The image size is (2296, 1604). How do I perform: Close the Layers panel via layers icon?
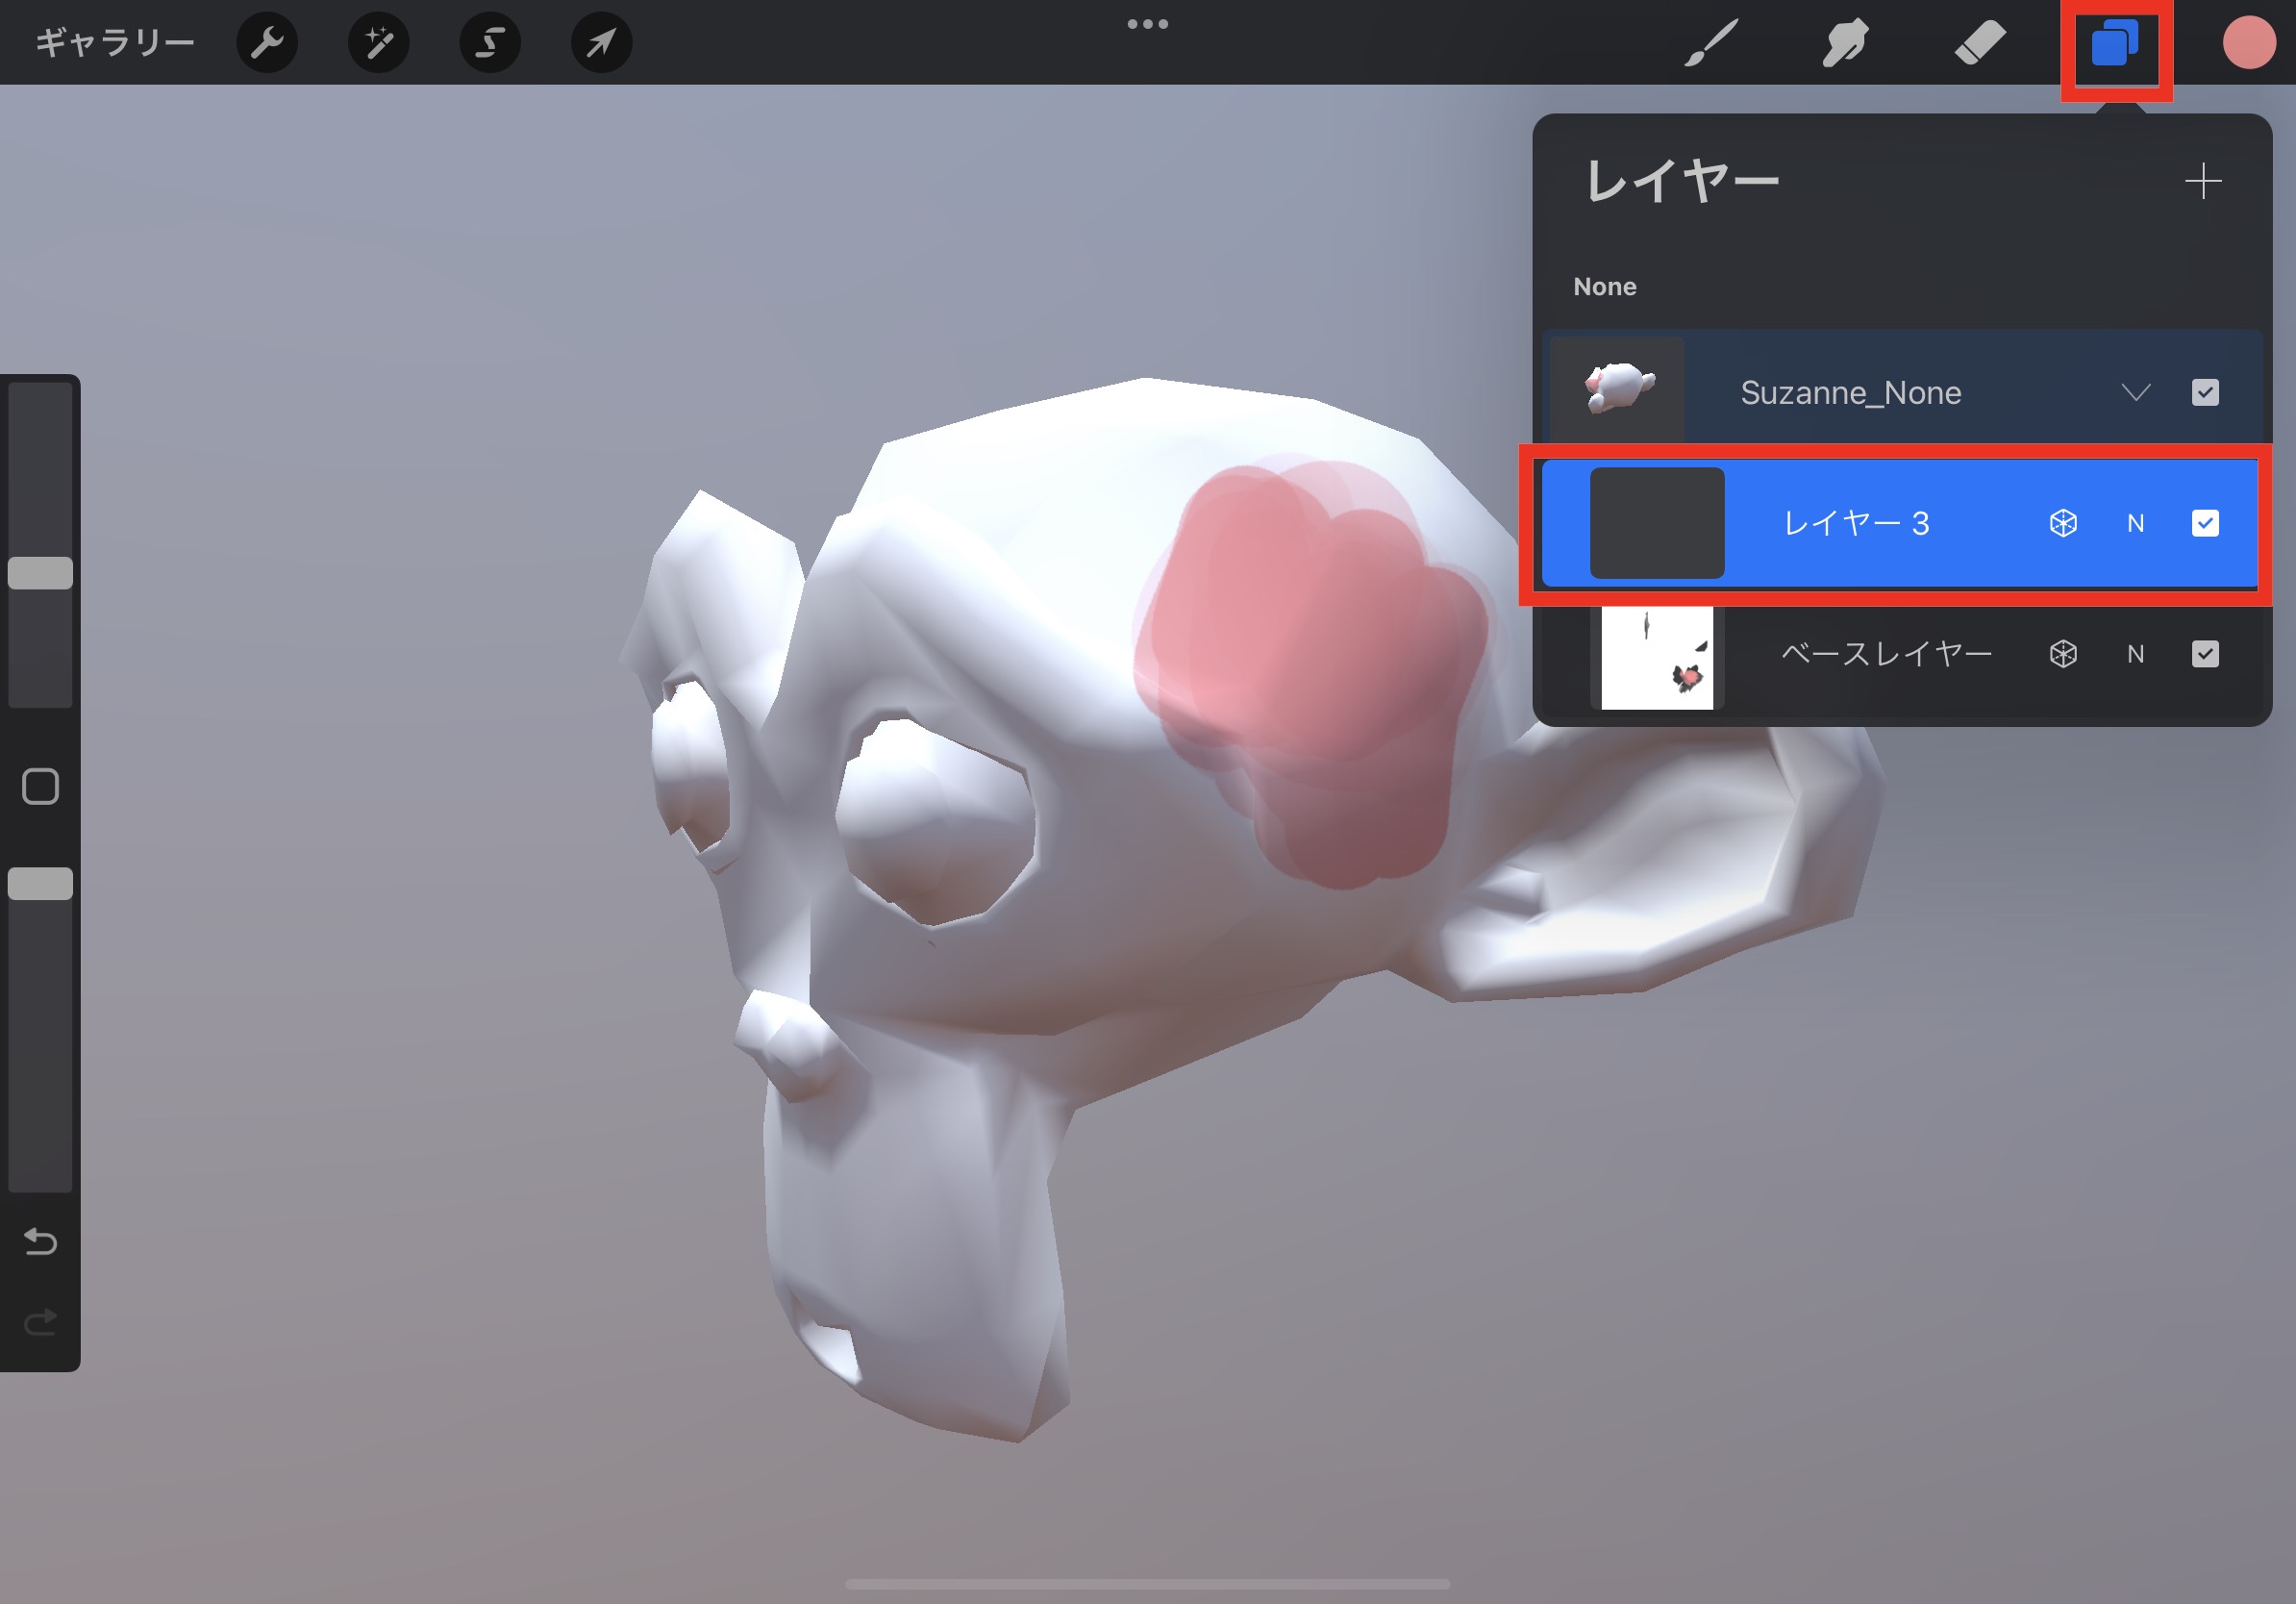[2115, 44]
